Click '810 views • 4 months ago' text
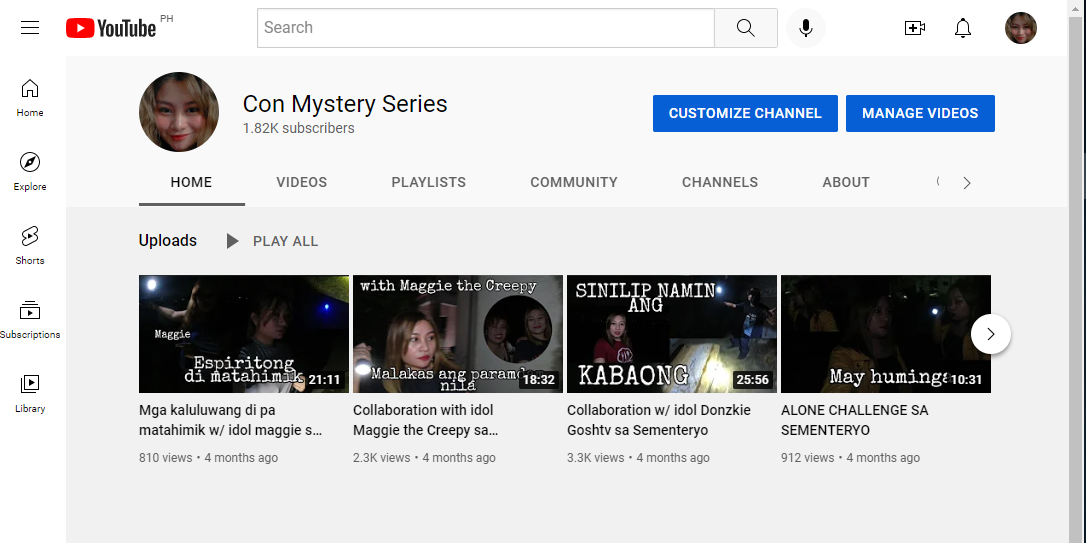This screenshot has height=543, width=1086. (x=208, y=458)
